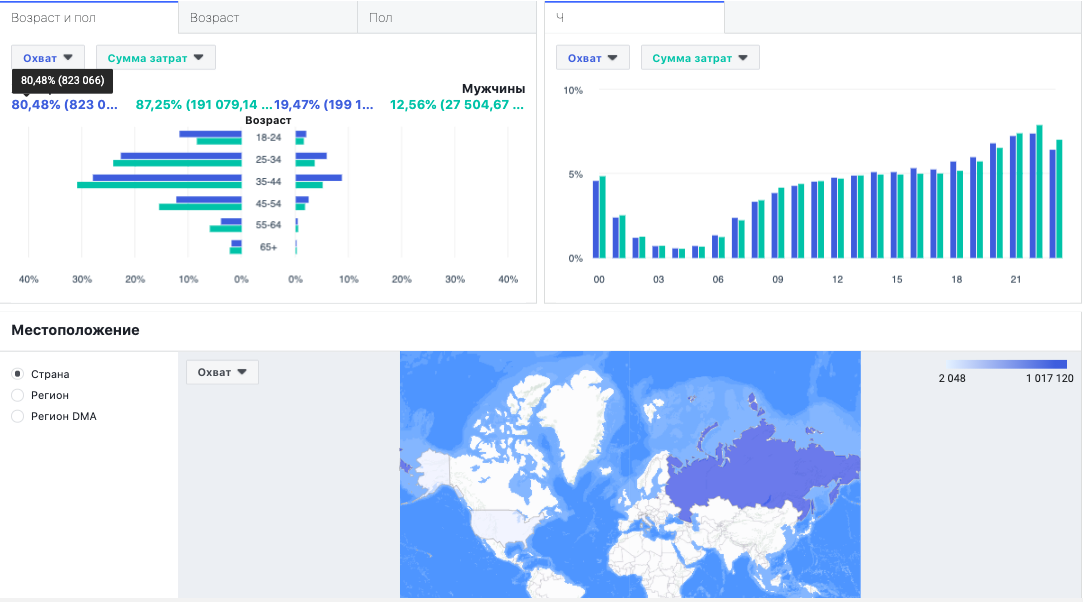Expand Охват dropdown above hourly chart

pyautogui.click(x=593, y=57)
